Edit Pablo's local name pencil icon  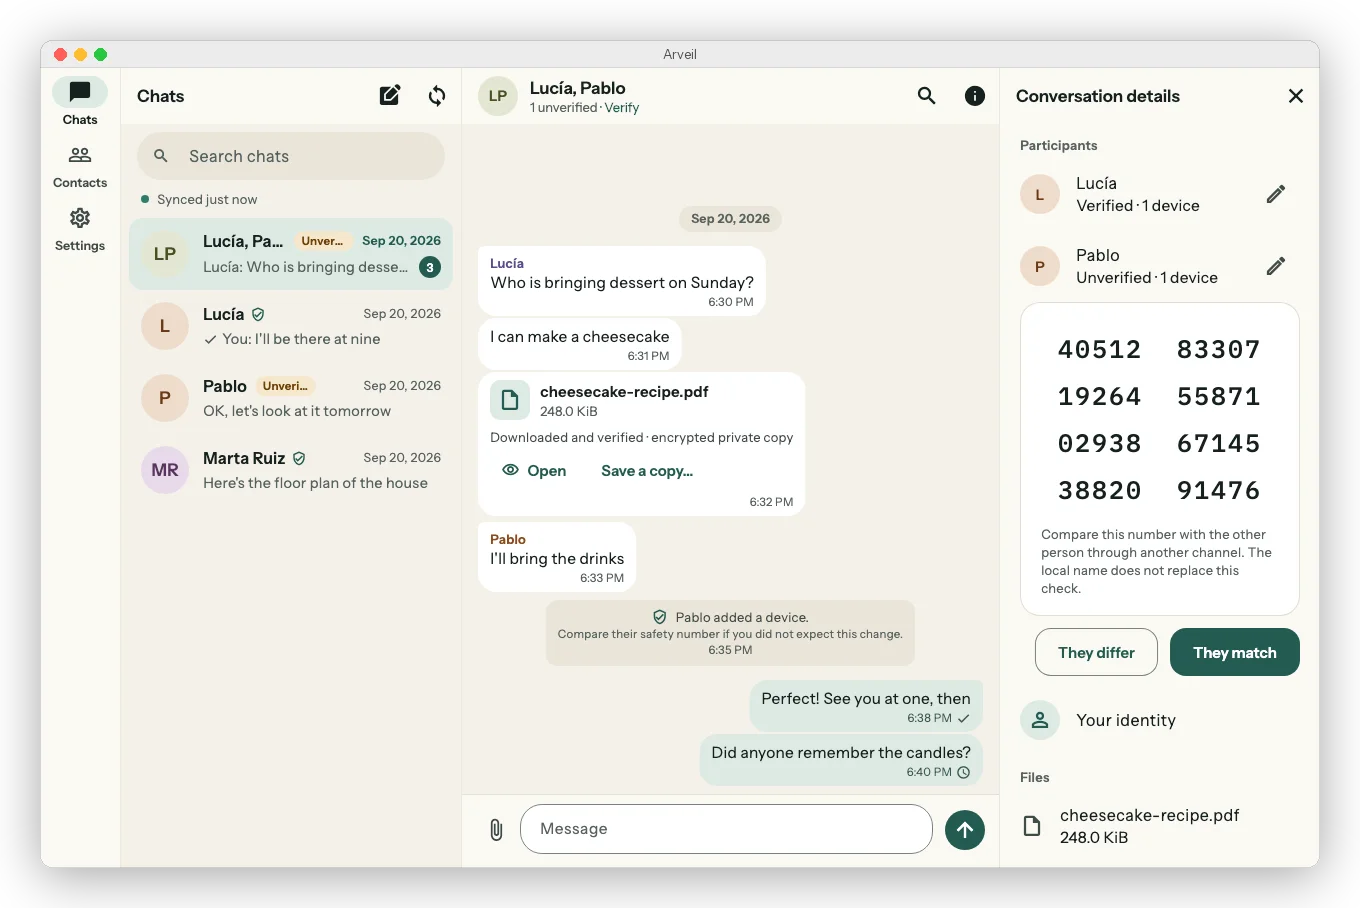click(1276, 266)
